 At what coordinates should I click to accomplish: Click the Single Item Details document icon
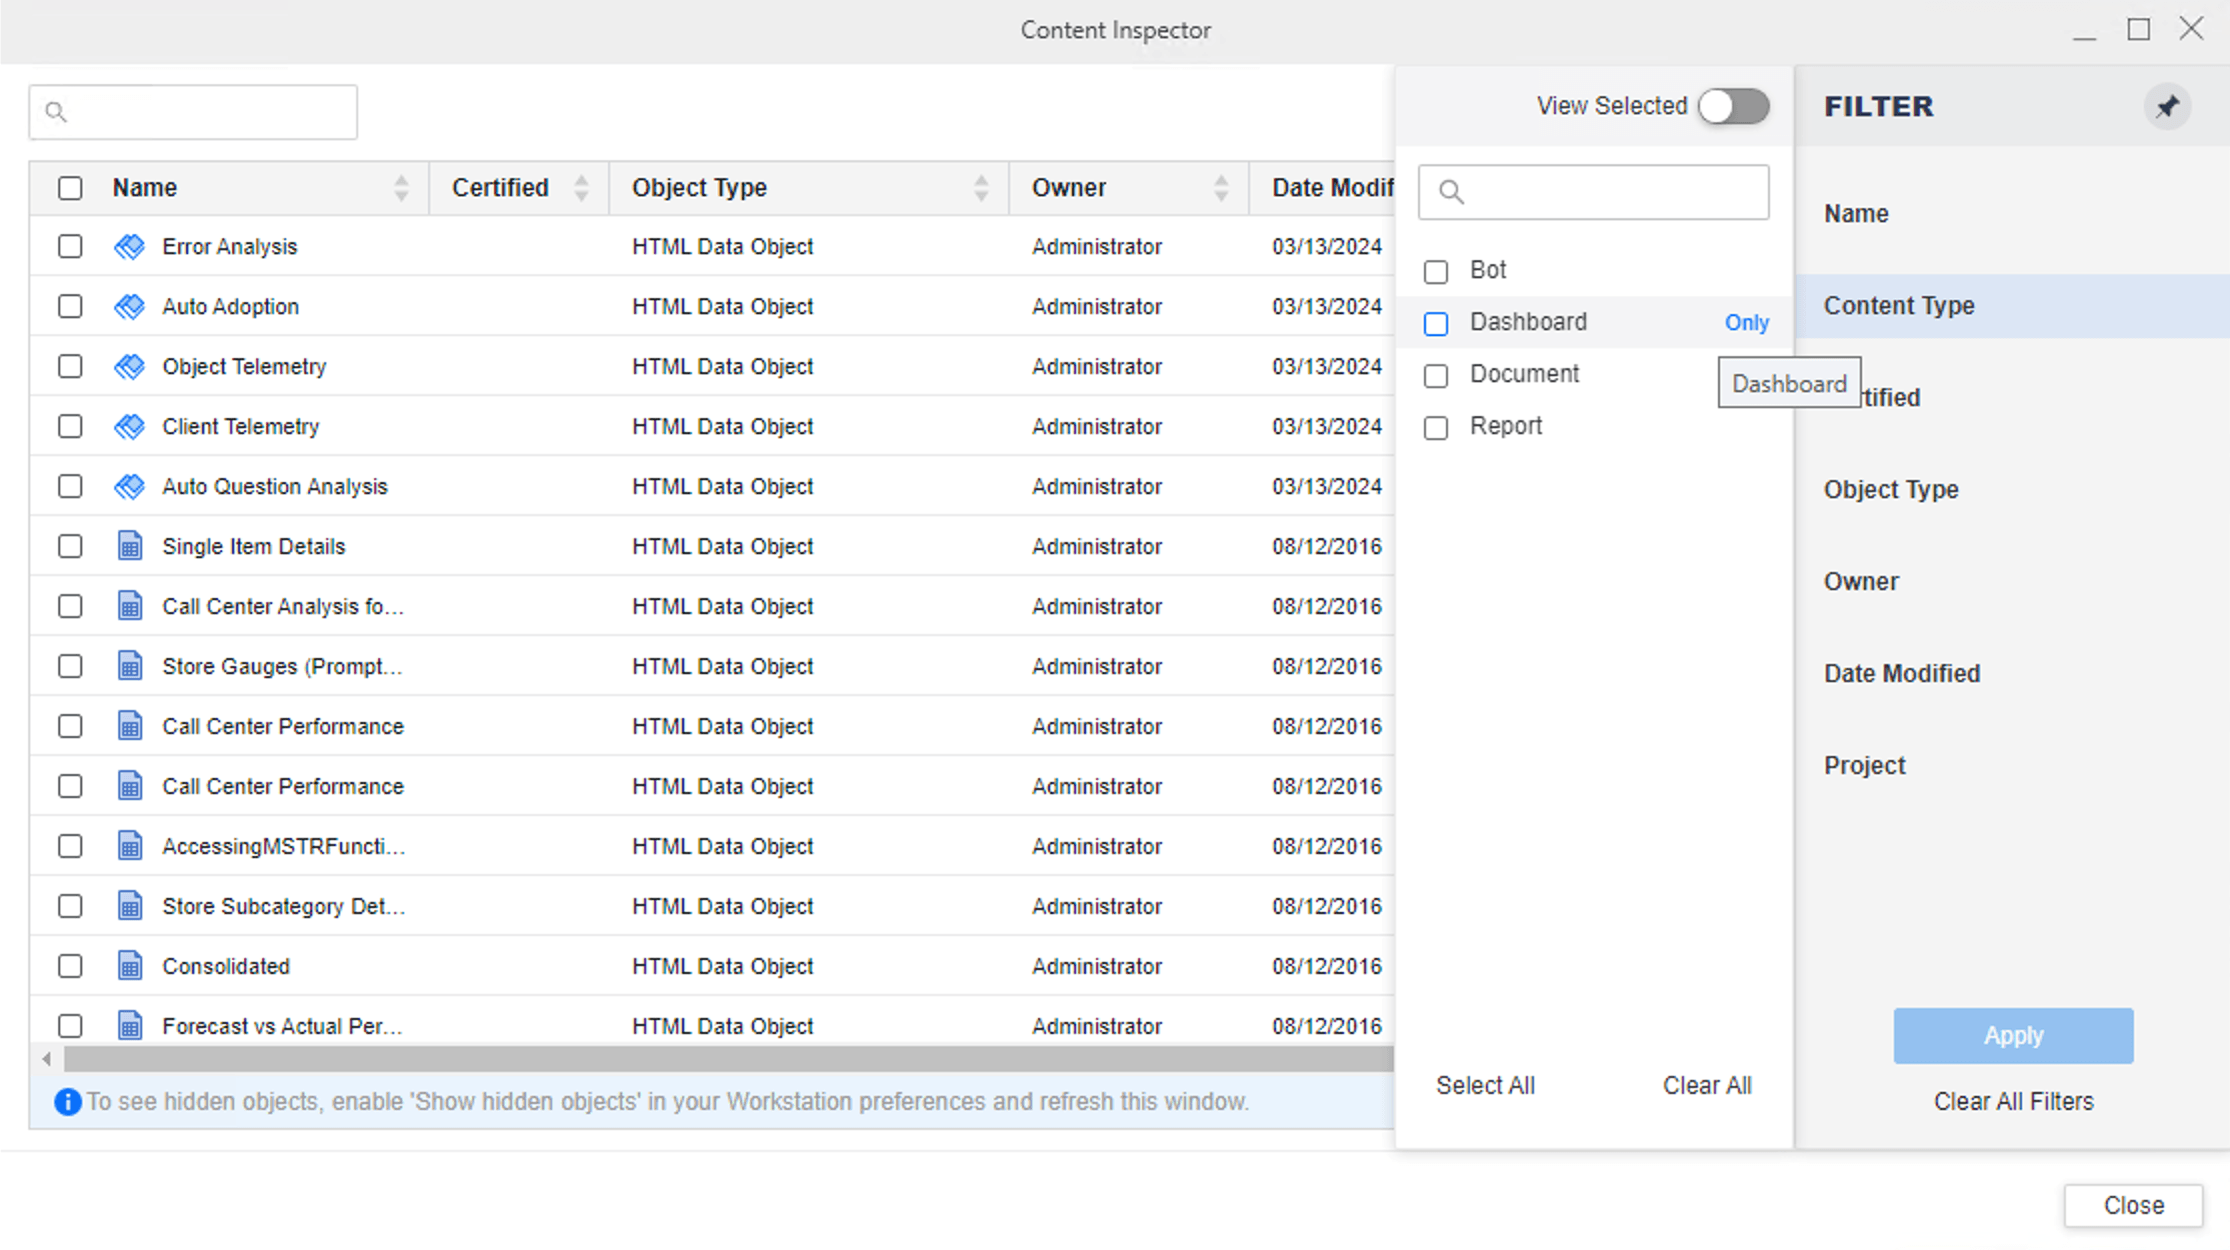pyautogui.click(x=129, y=546)
